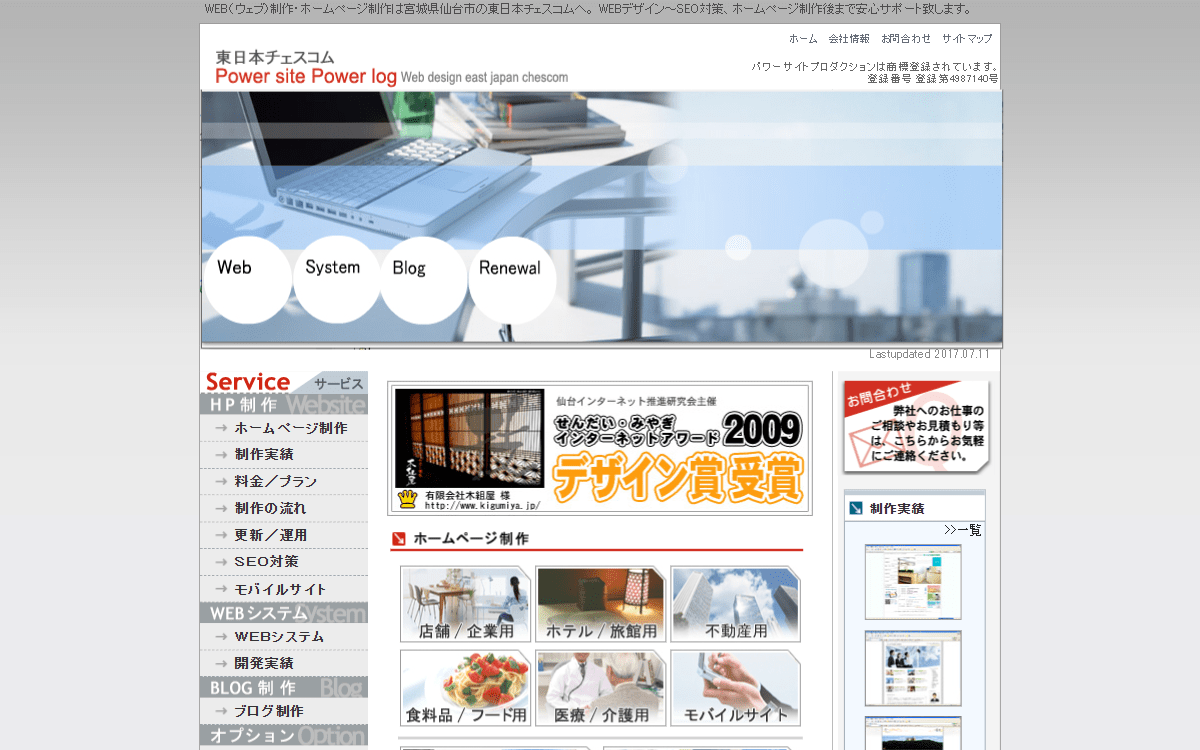Open the 店舗／企業用 category tile
The width and height of the screenshot is (1200, 750).
465,604
